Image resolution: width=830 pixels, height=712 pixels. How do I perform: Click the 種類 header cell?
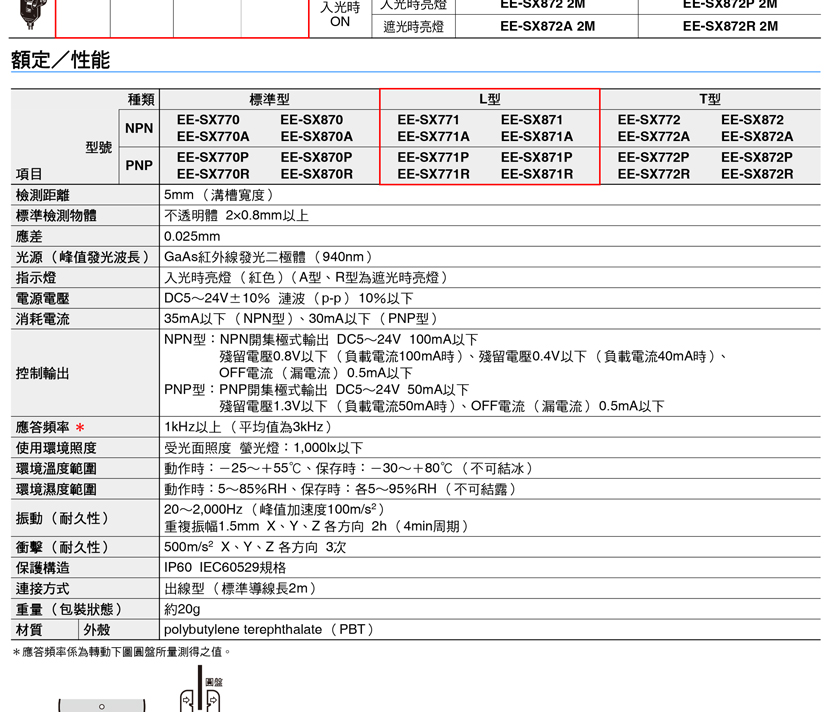[141, 100]
